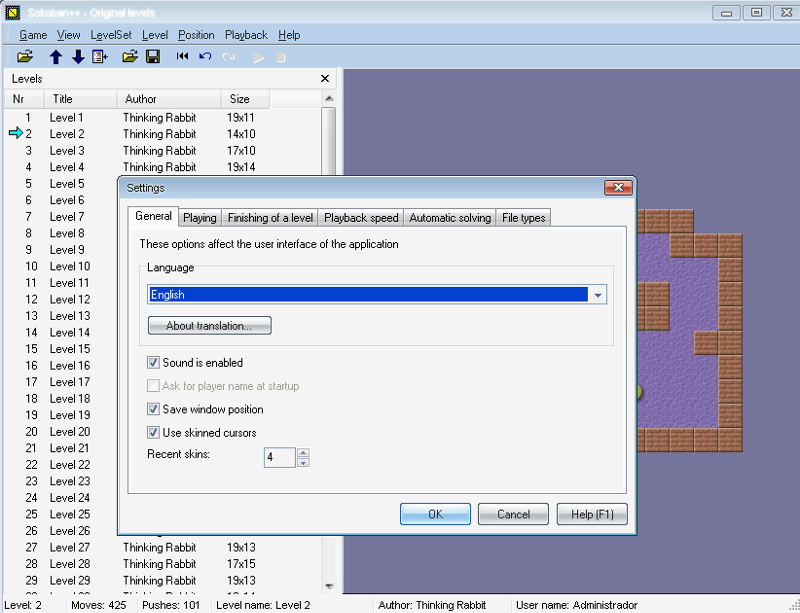Click the Recent skins number field

tap(279, 458)
